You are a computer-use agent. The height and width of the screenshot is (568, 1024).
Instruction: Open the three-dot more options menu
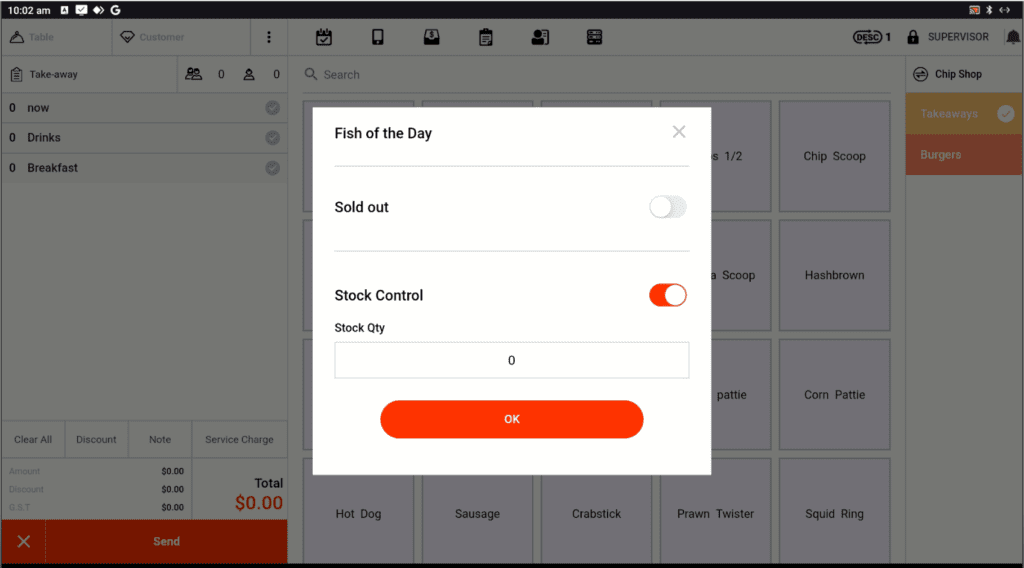click(269, 37)
